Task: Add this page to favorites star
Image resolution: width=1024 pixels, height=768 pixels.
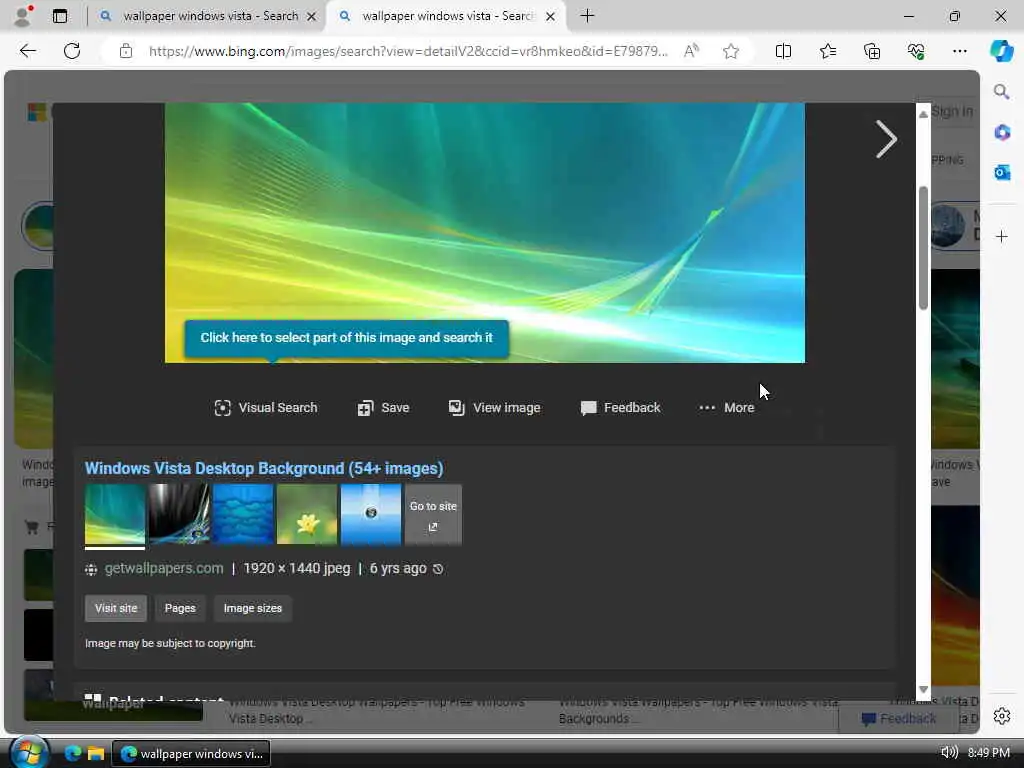Action: tap(731, 51)
